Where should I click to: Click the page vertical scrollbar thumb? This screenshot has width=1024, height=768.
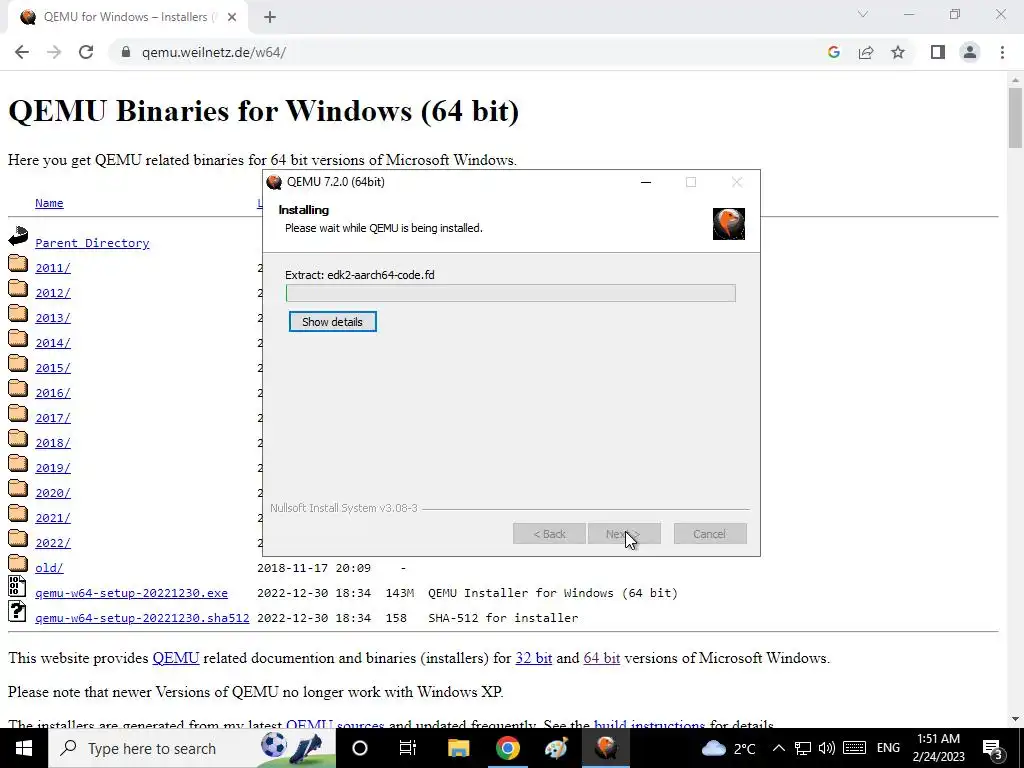1015,118
